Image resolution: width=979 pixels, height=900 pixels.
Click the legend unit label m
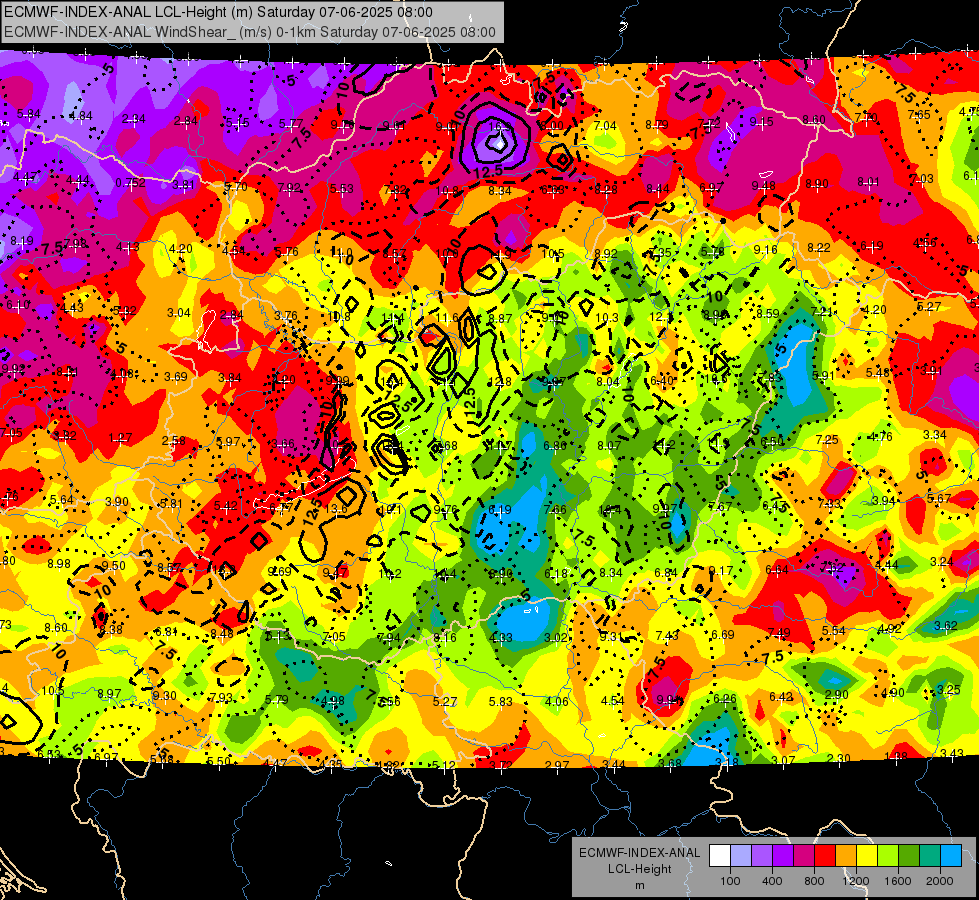639,885
